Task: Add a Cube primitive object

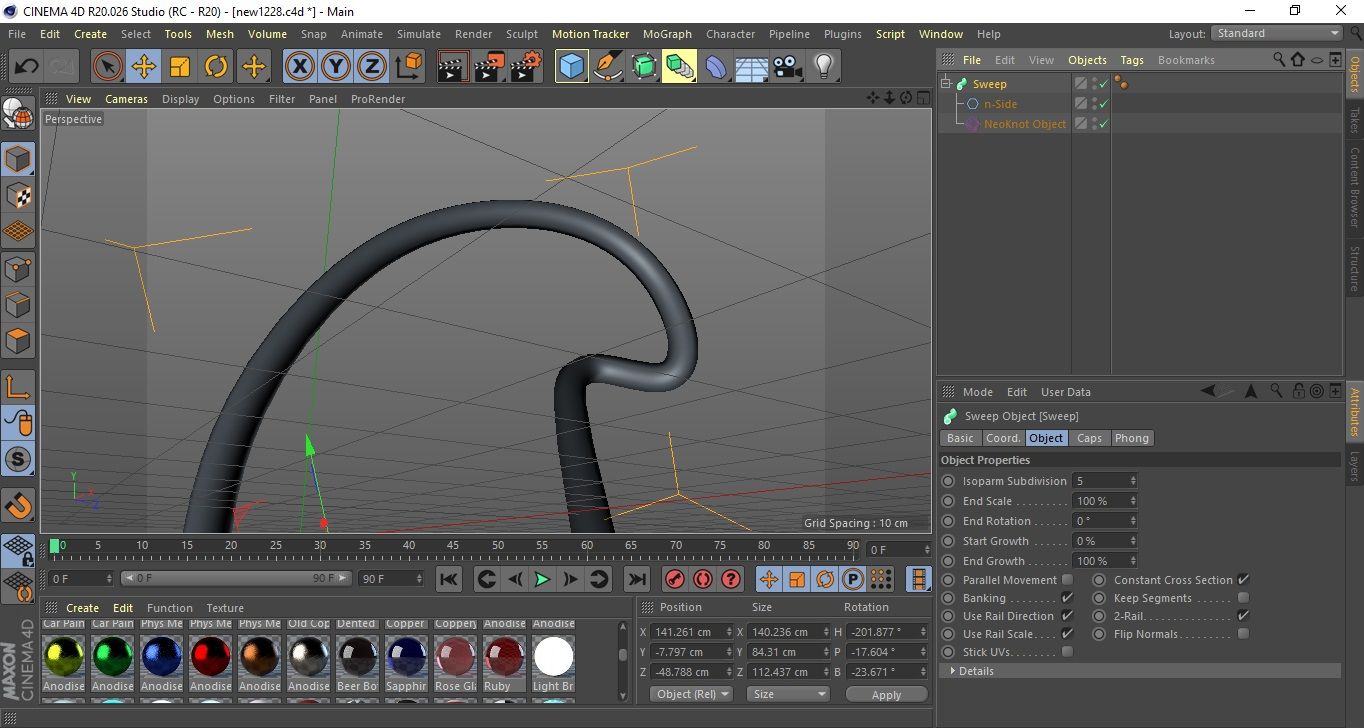Action: coord(571,67)
